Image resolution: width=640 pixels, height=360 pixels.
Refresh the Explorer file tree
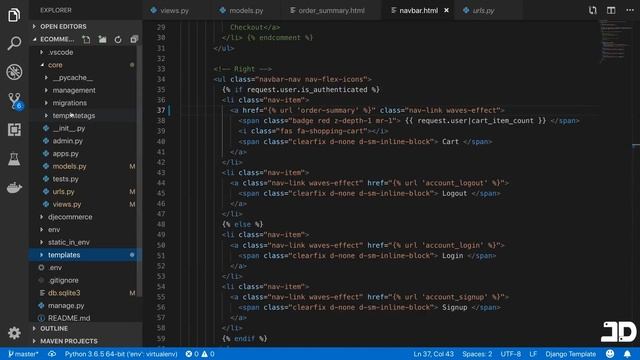coord(118,39)
